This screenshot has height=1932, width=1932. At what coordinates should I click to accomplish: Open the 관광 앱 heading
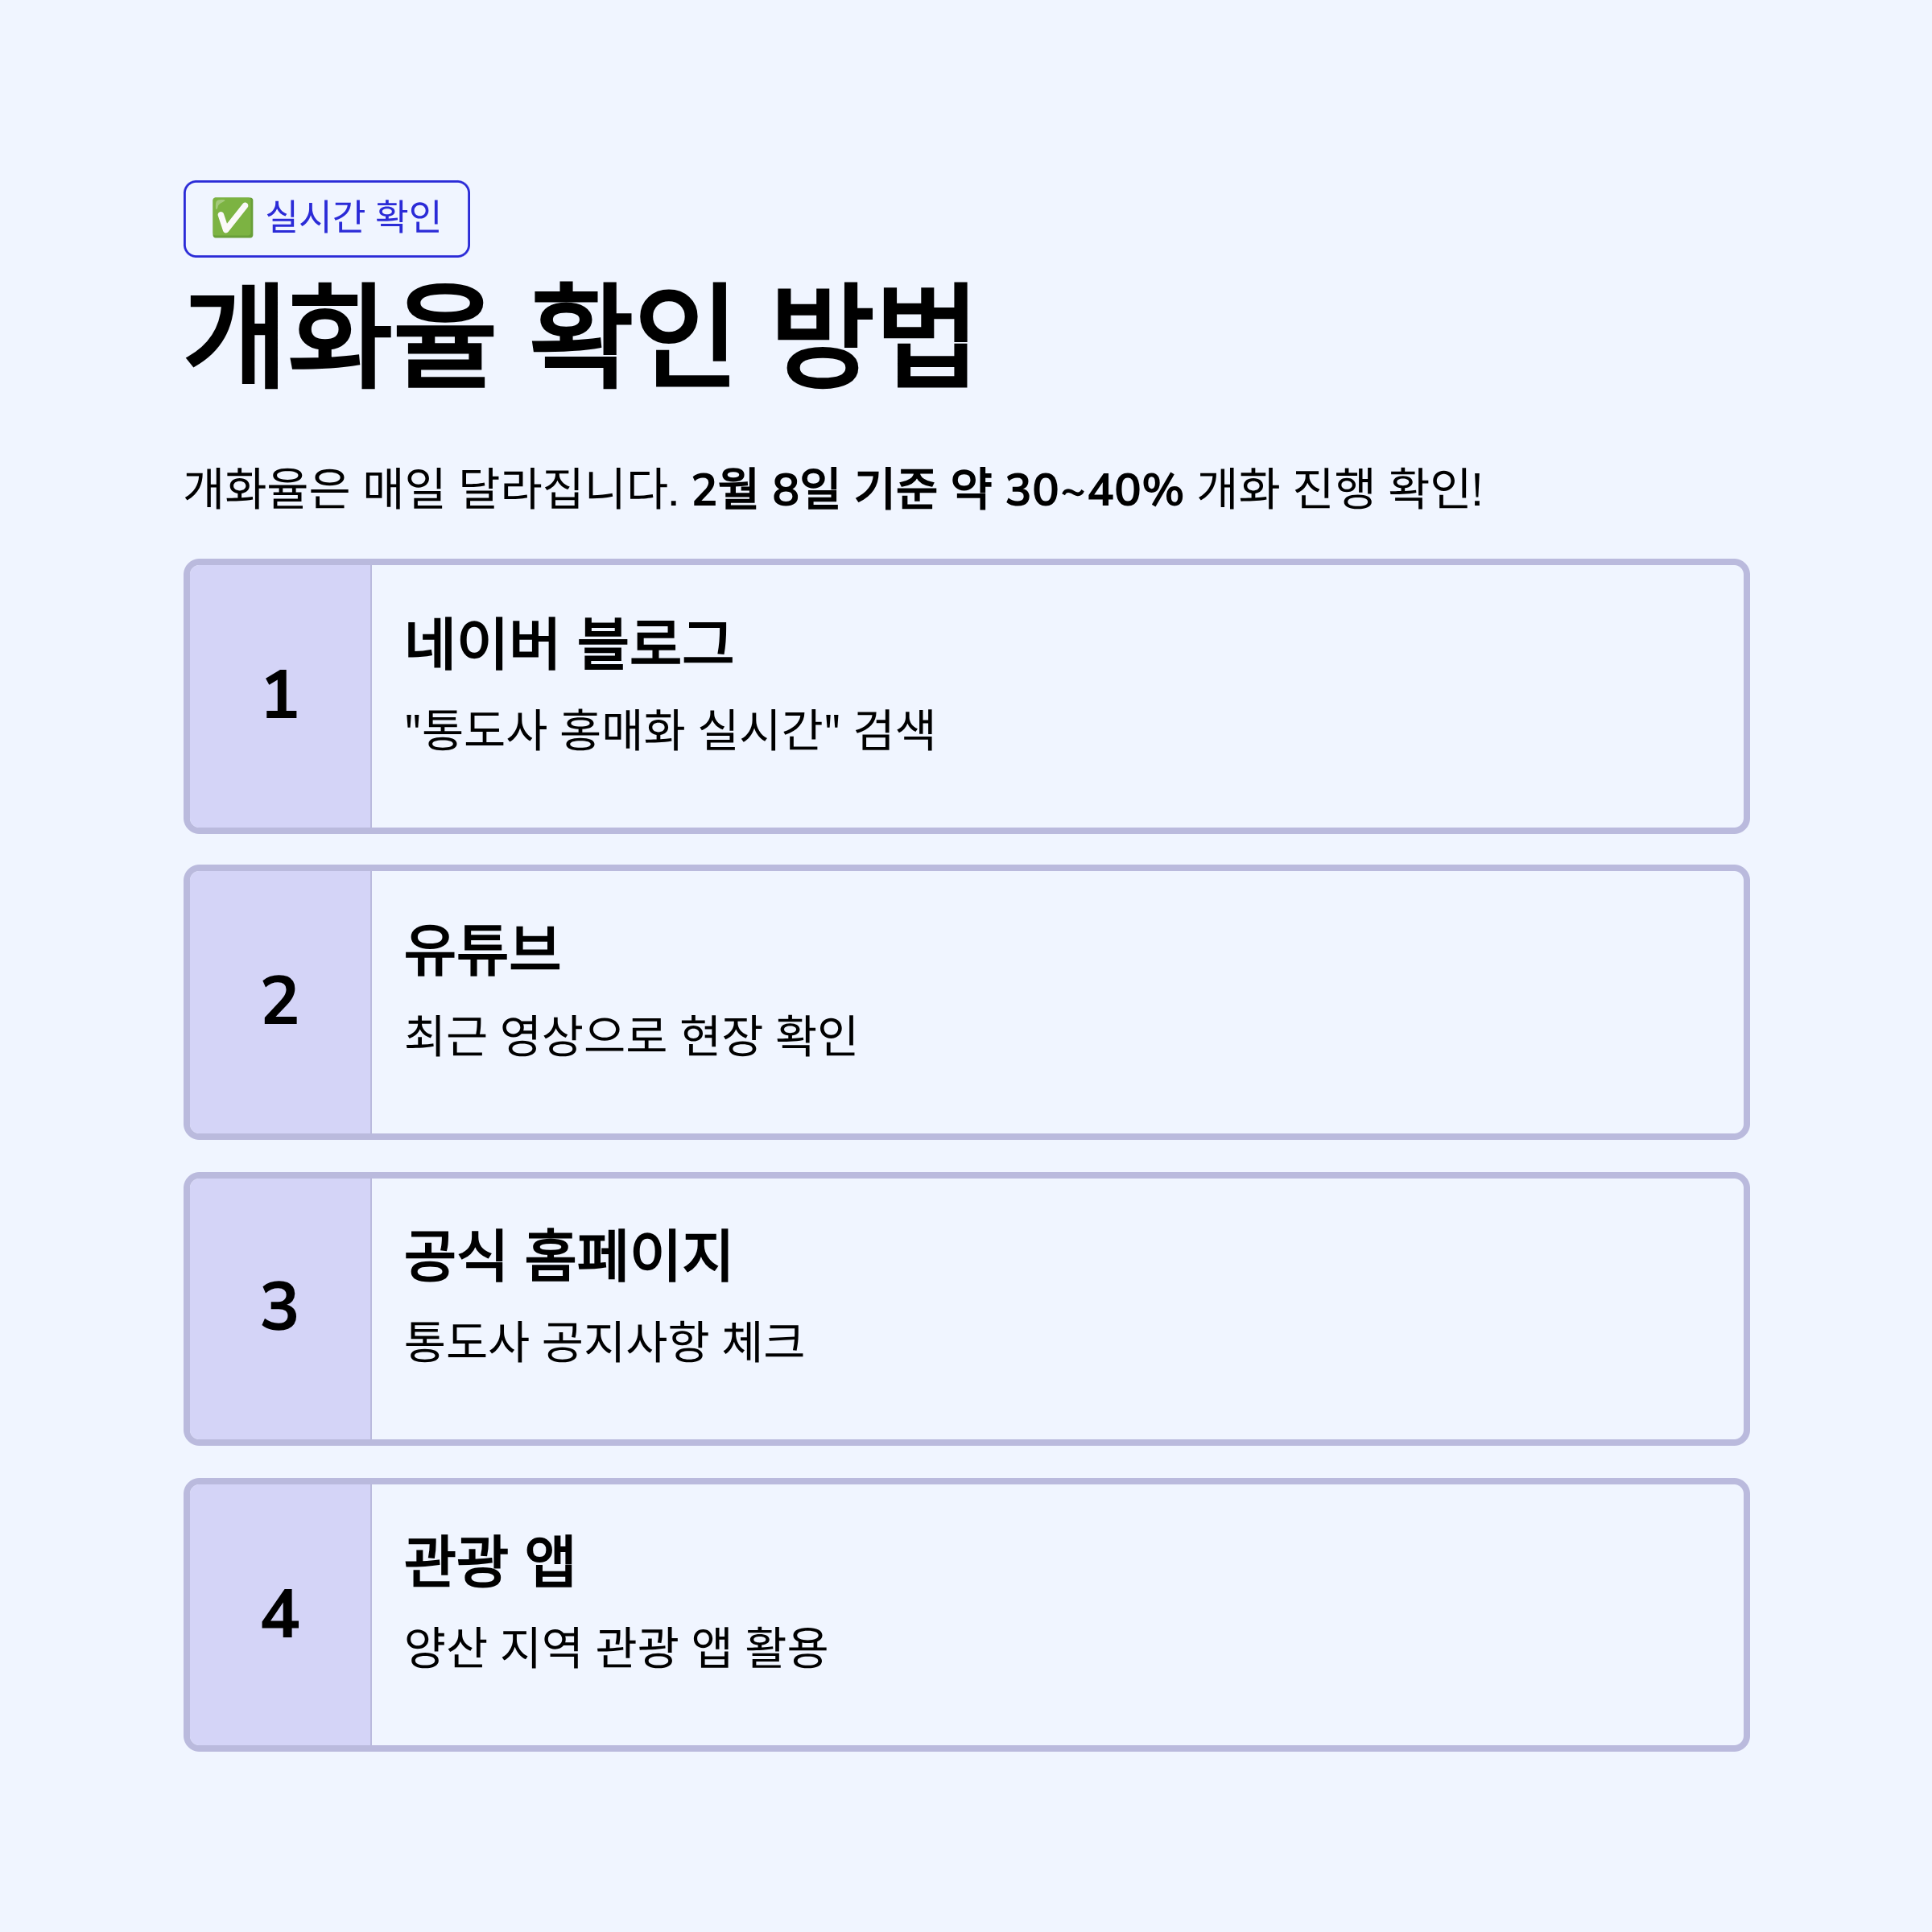(x=490, y=1561)
